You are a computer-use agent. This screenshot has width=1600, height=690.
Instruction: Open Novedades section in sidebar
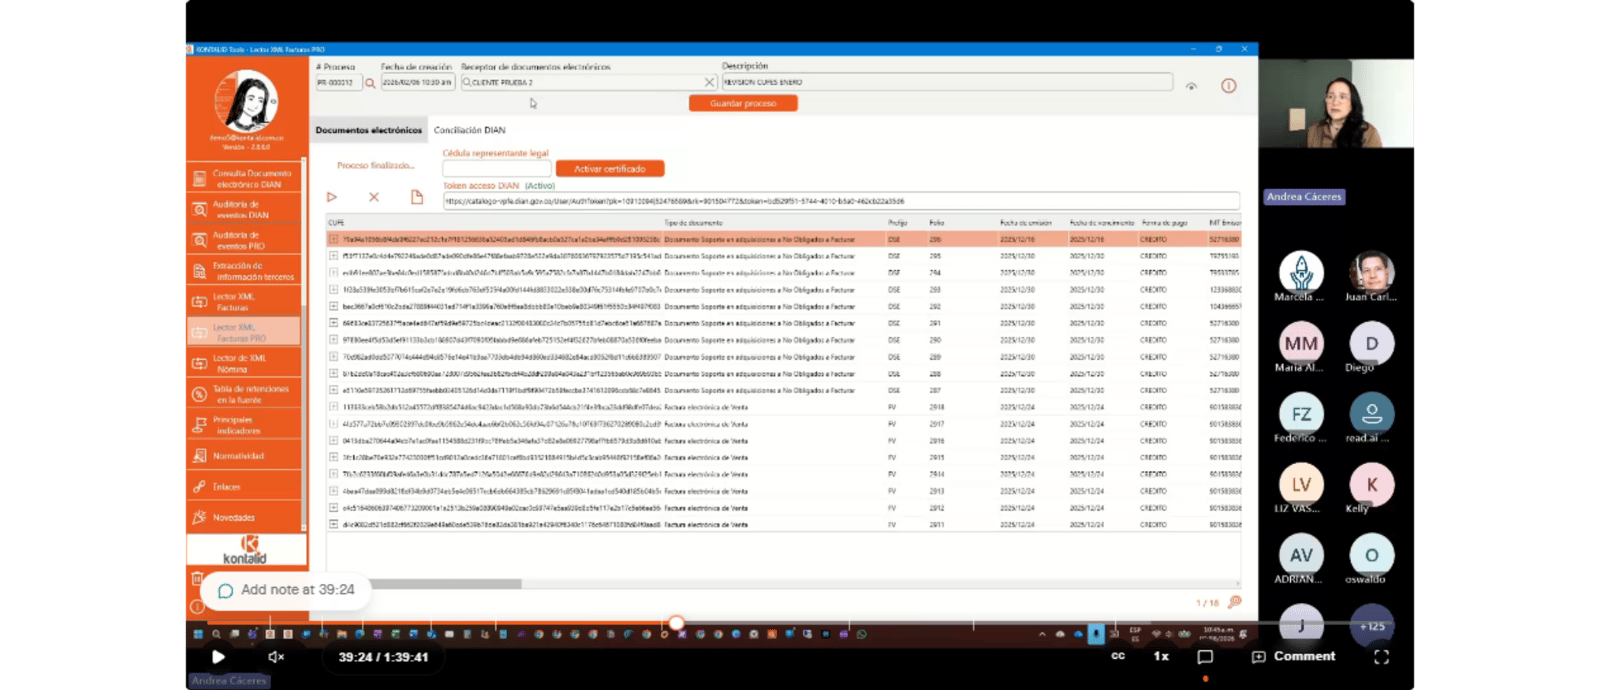pyautogui.click(x=244, y=518)
